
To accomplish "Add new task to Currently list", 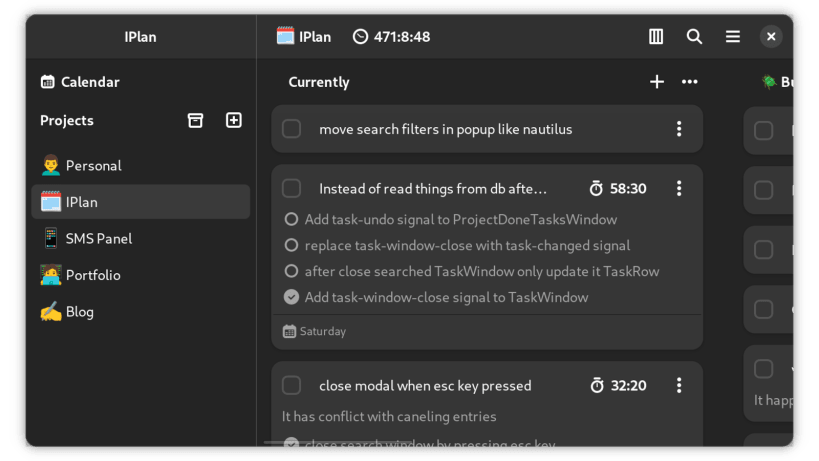I will (x=657, y=82).
